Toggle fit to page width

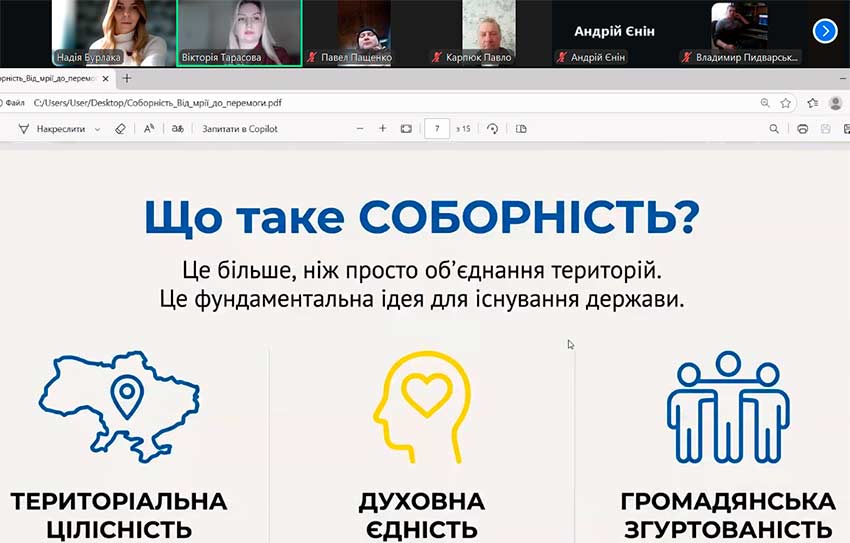(x=406, y=129)
